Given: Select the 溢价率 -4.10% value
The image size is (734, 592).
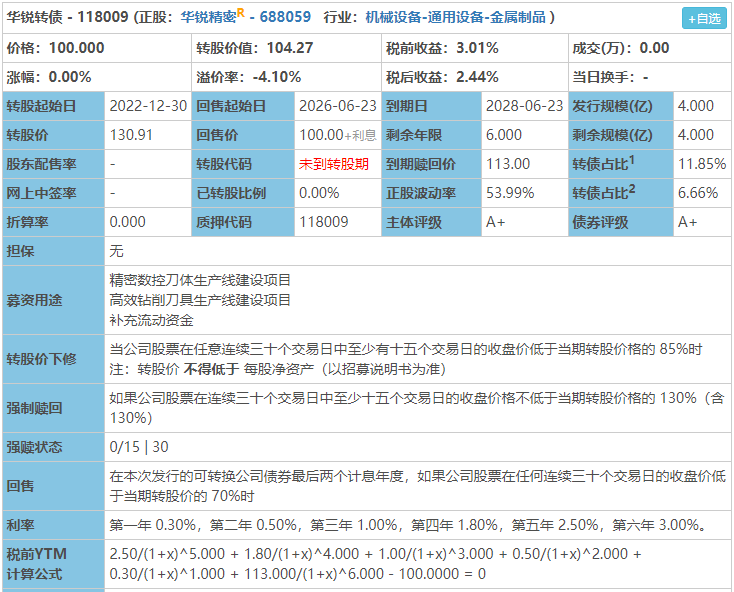Looking at the screenshot, I should [x=277, y=77].
